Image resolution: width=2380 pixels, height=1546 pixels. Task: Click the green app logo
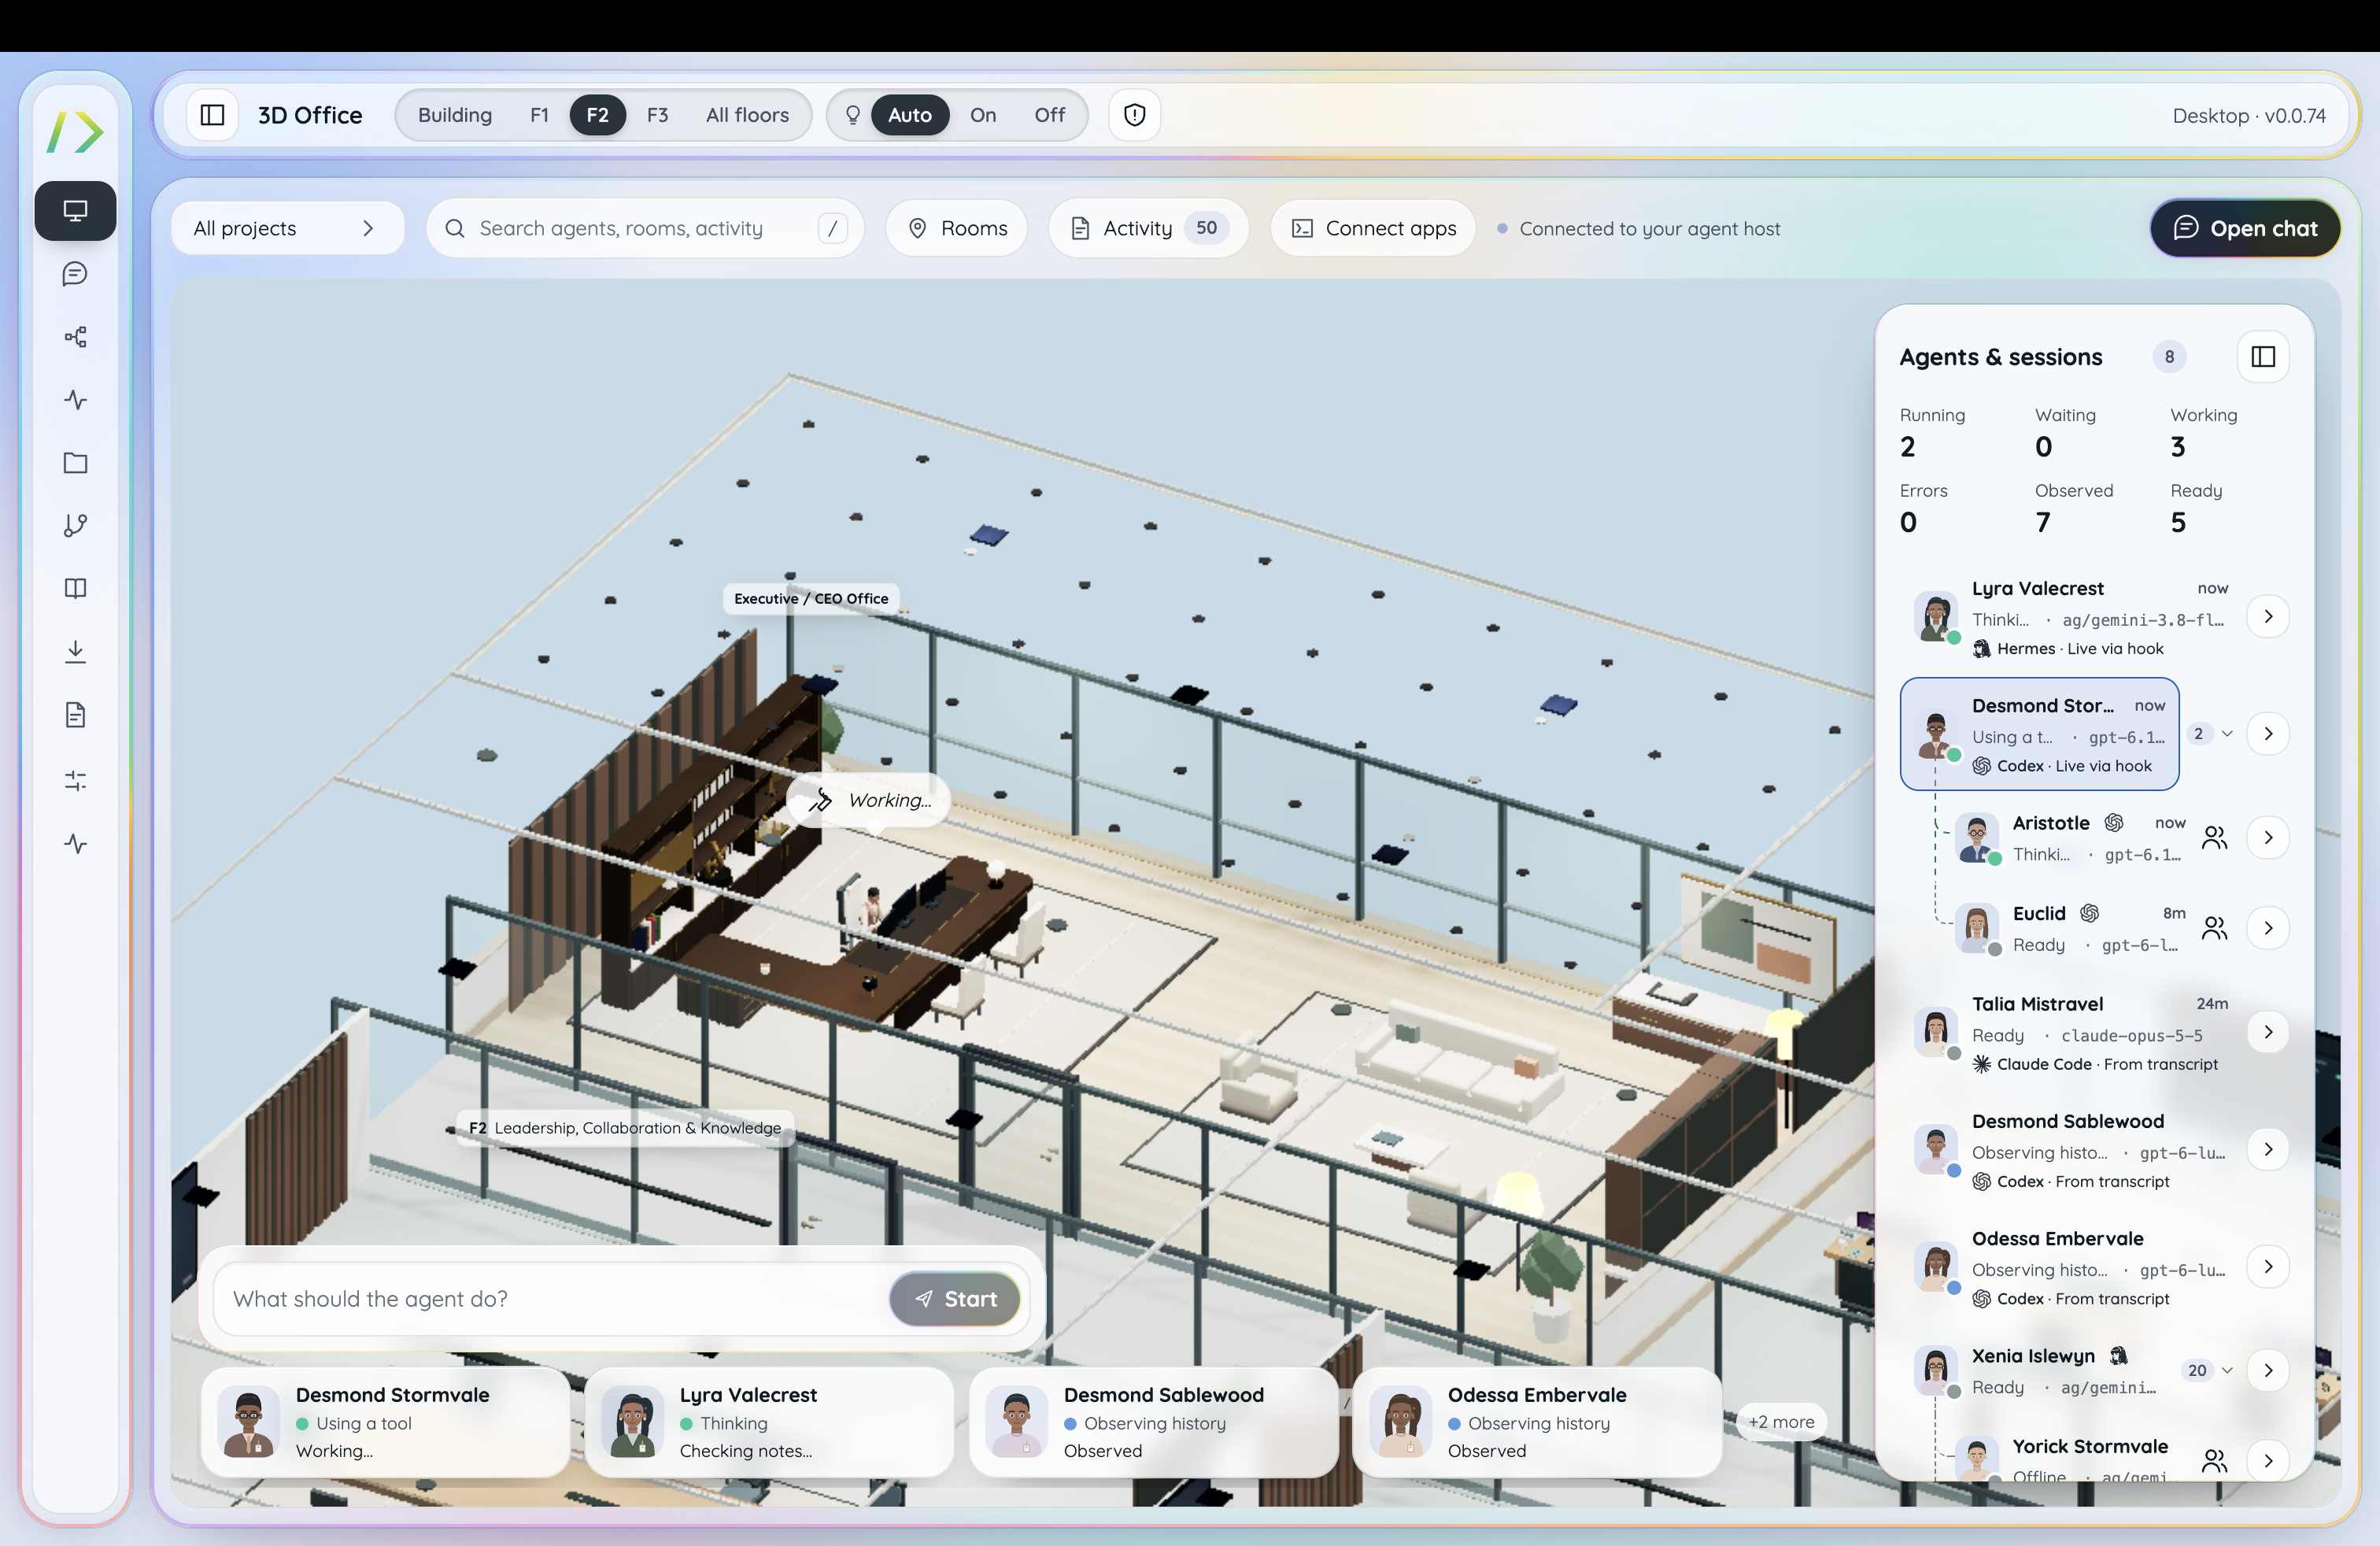tap(75, 132)
